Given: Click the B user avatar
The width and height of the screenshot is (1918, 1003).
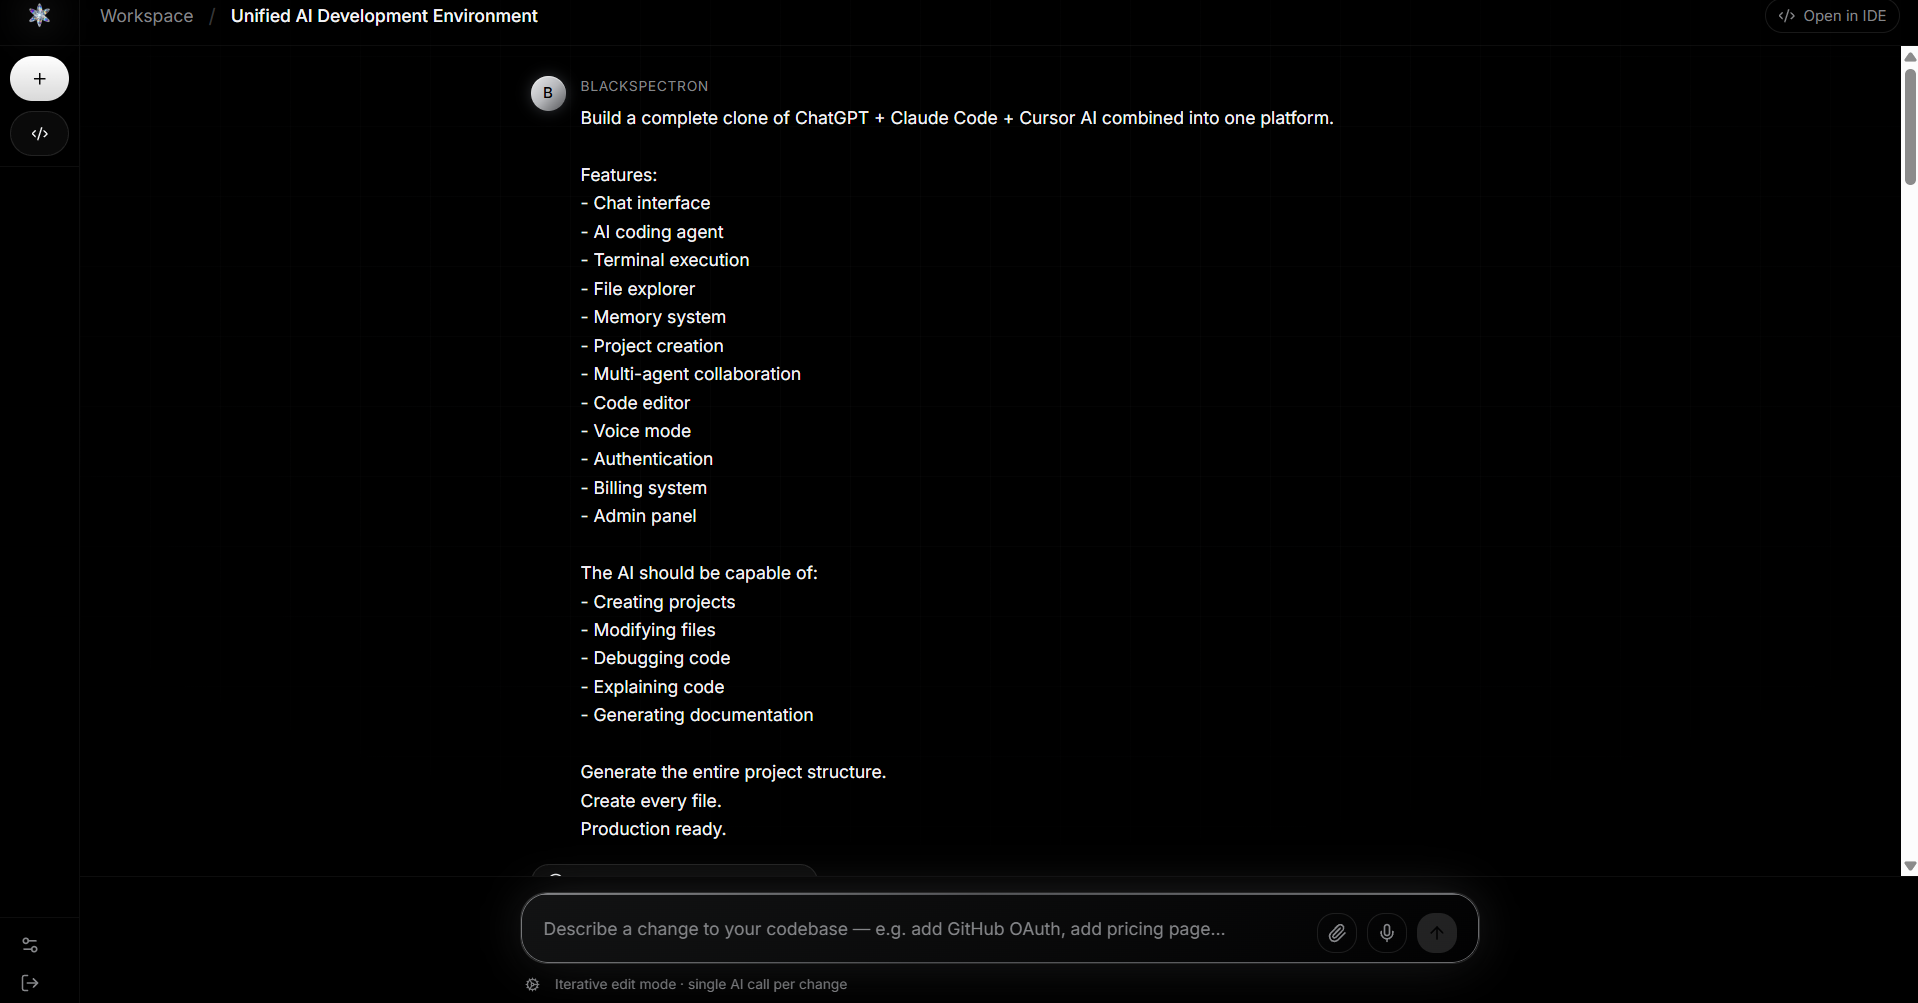Looking at the screenshot, I should [x=548, y=93].
